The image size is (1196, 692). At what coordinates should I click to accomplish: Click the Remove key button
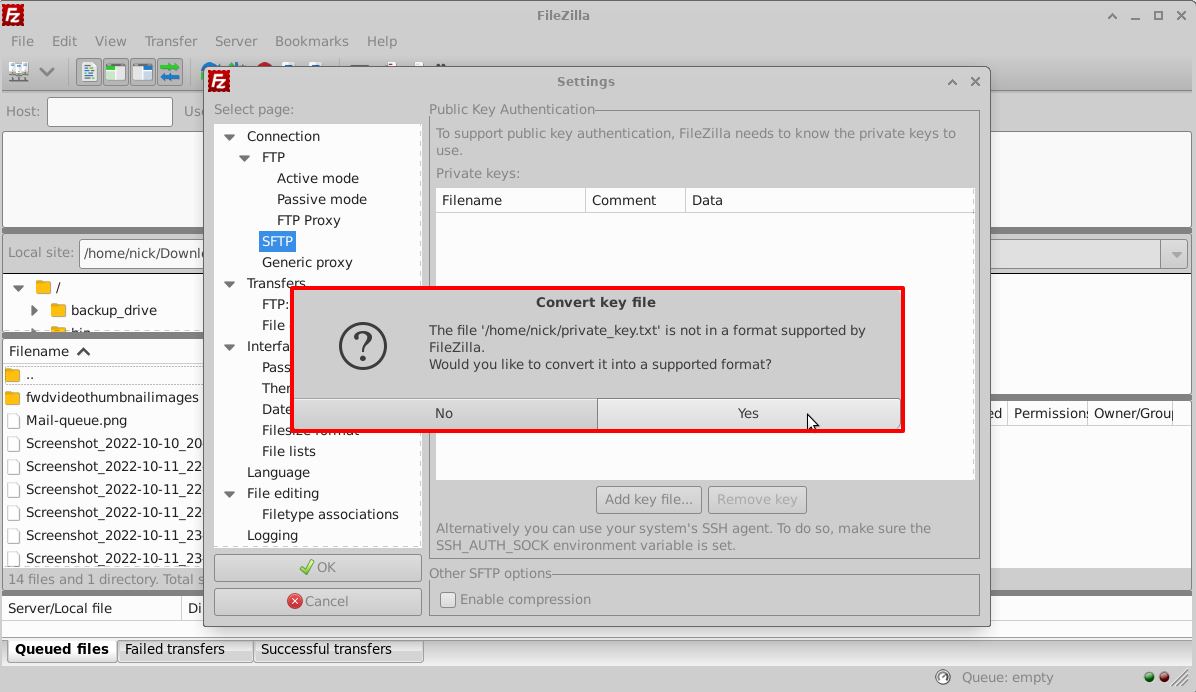click(757, 500)
